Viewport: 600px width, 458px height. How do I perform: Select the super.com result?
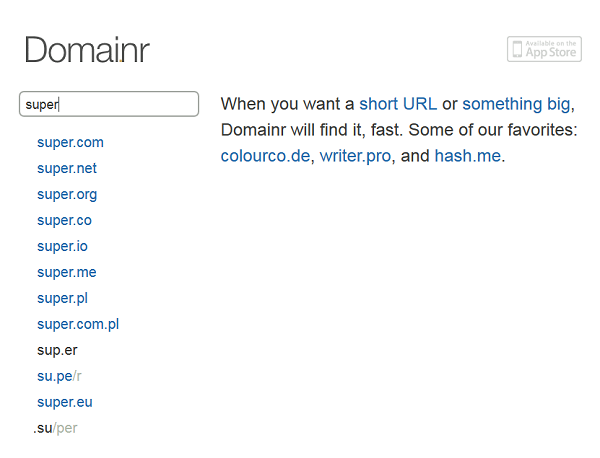[70, 142]
